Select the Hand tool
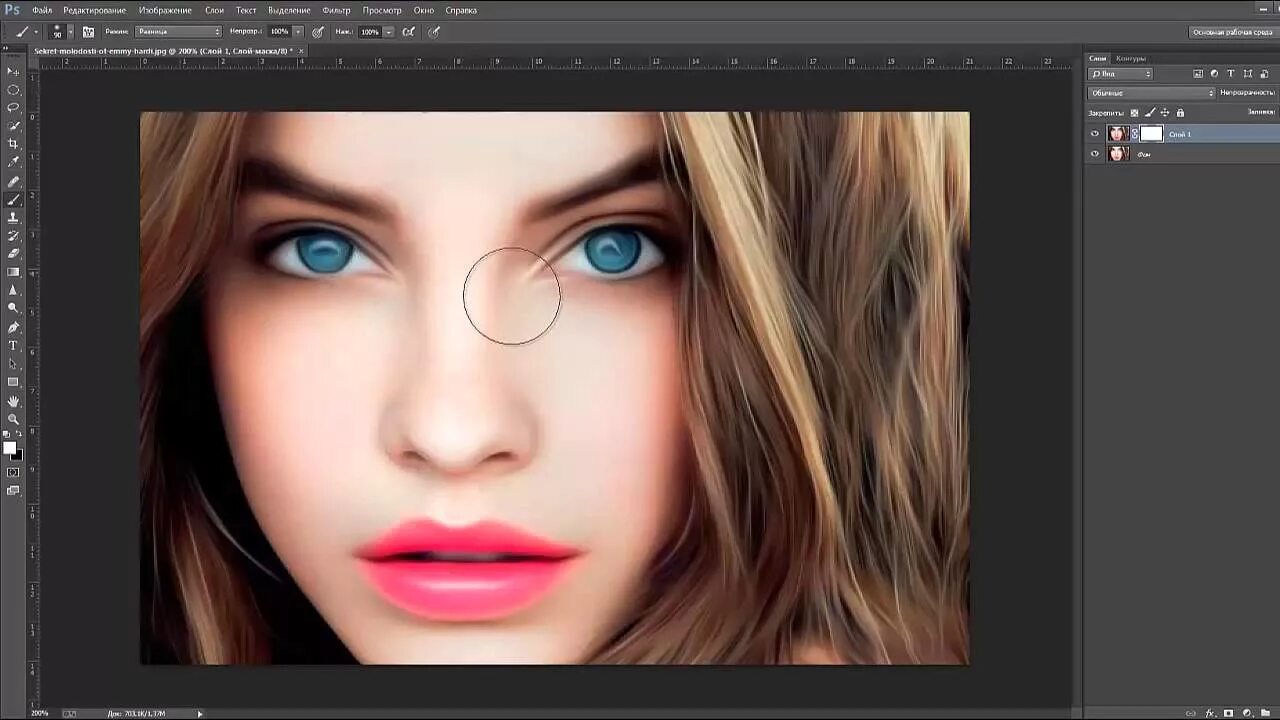Viewport: 1280px width, 720px height. [13, 401]
